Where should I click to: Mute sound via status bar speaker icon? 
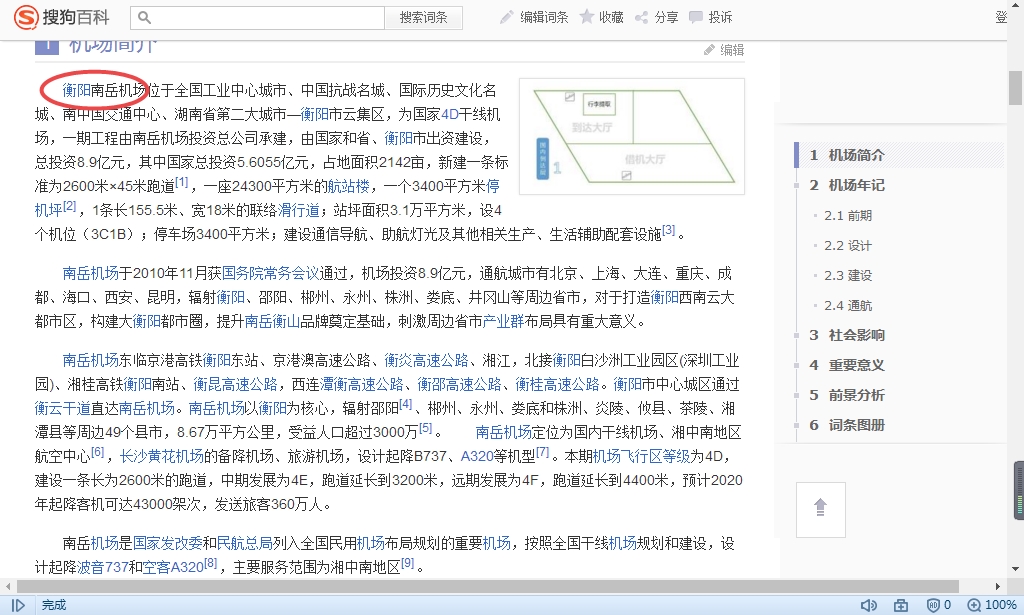(x=868, y=605)
